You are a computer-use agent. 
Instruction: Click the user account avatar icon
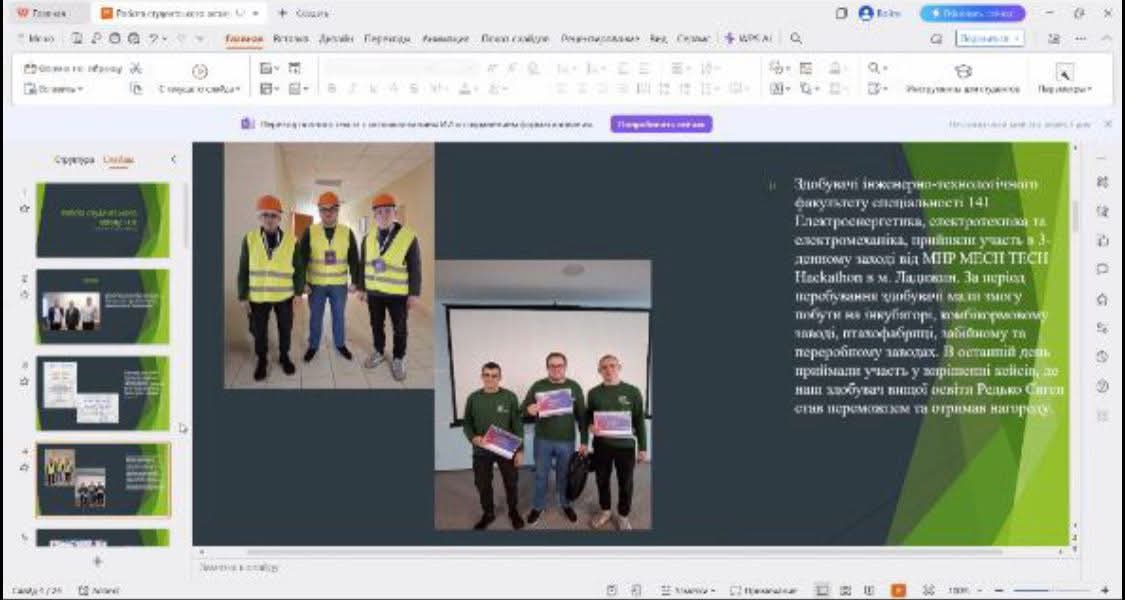[x=866, y=13]
